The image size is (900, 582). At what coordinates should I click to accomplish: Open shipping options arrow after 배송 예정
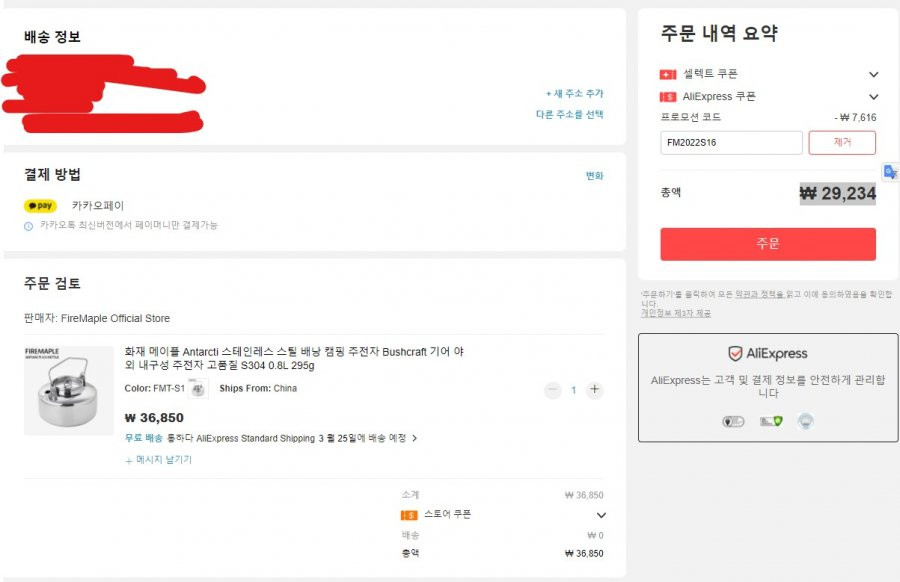(414, 439)
